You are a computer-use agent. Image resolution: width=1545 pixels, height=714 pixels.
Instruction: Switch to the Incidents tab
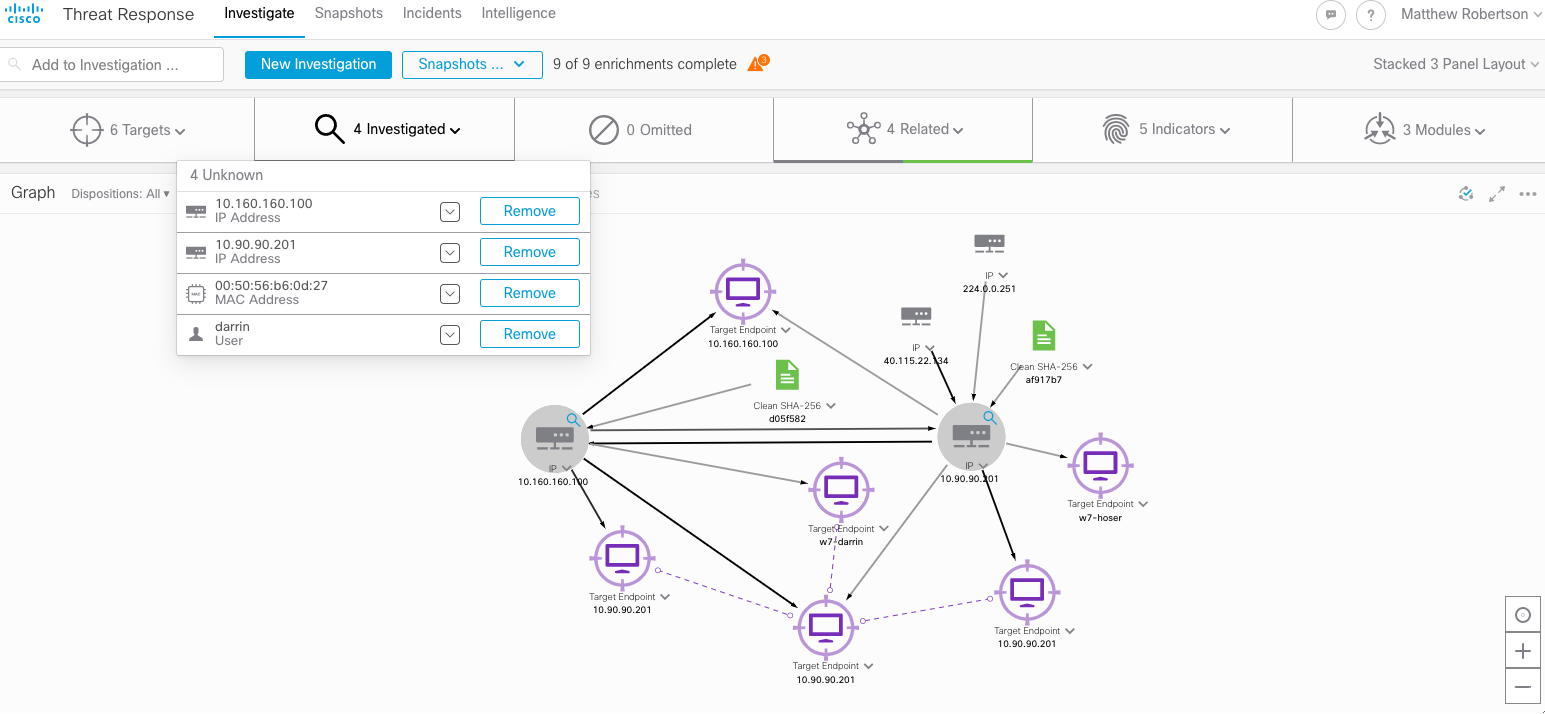tap(432, 13)
